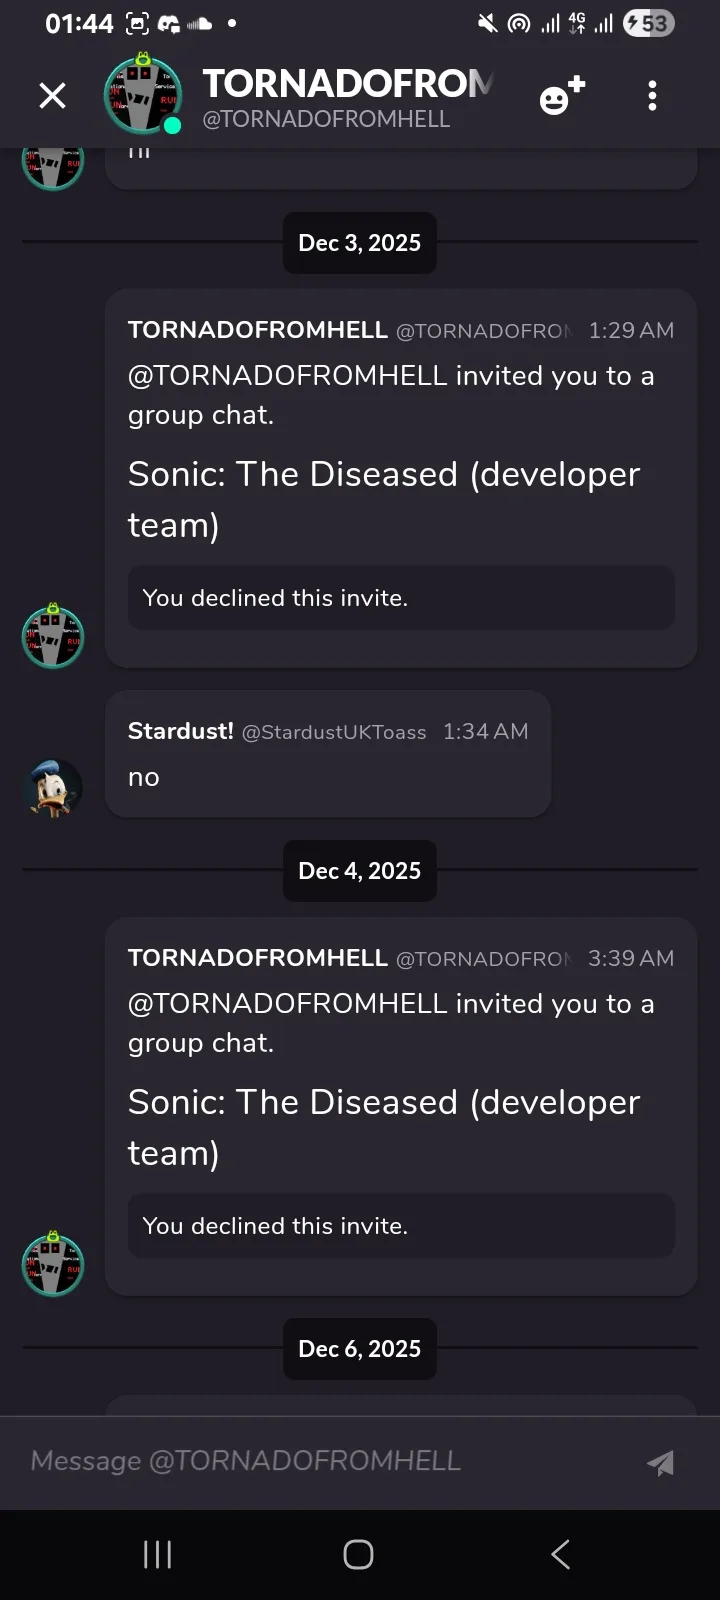Screen dimensions: 720x1600
Task: Open the add-reaction emoji icon in header
Action: (x=561, y=96)
